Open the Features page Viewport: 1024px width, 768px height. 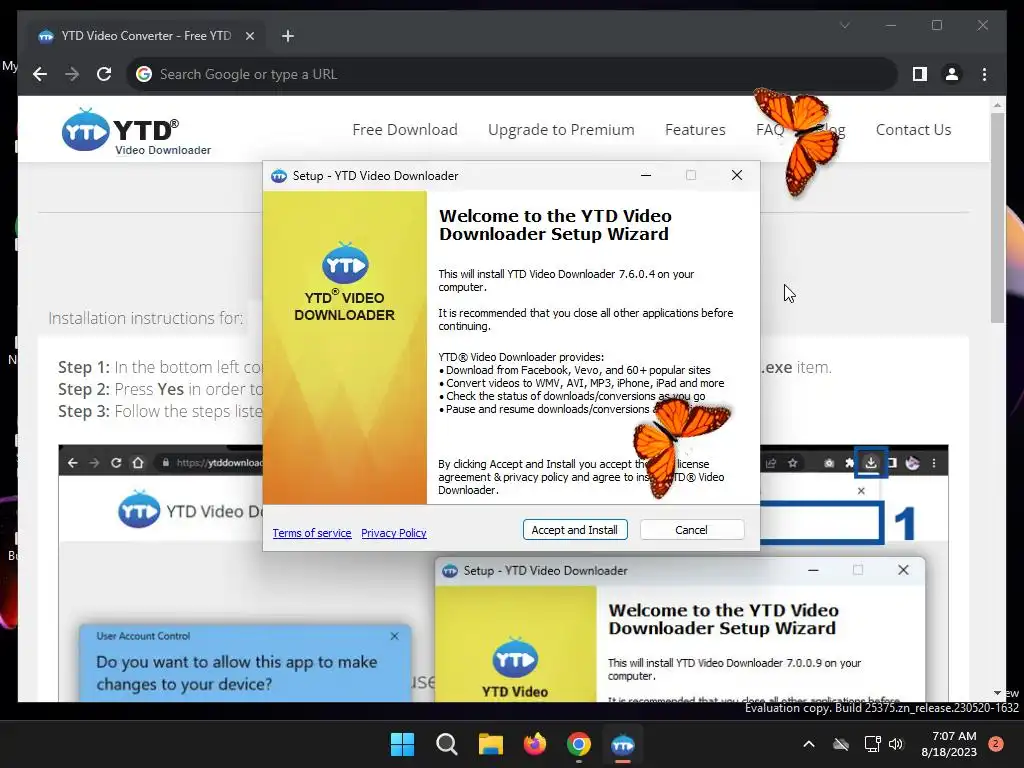(x=695, y=129)
